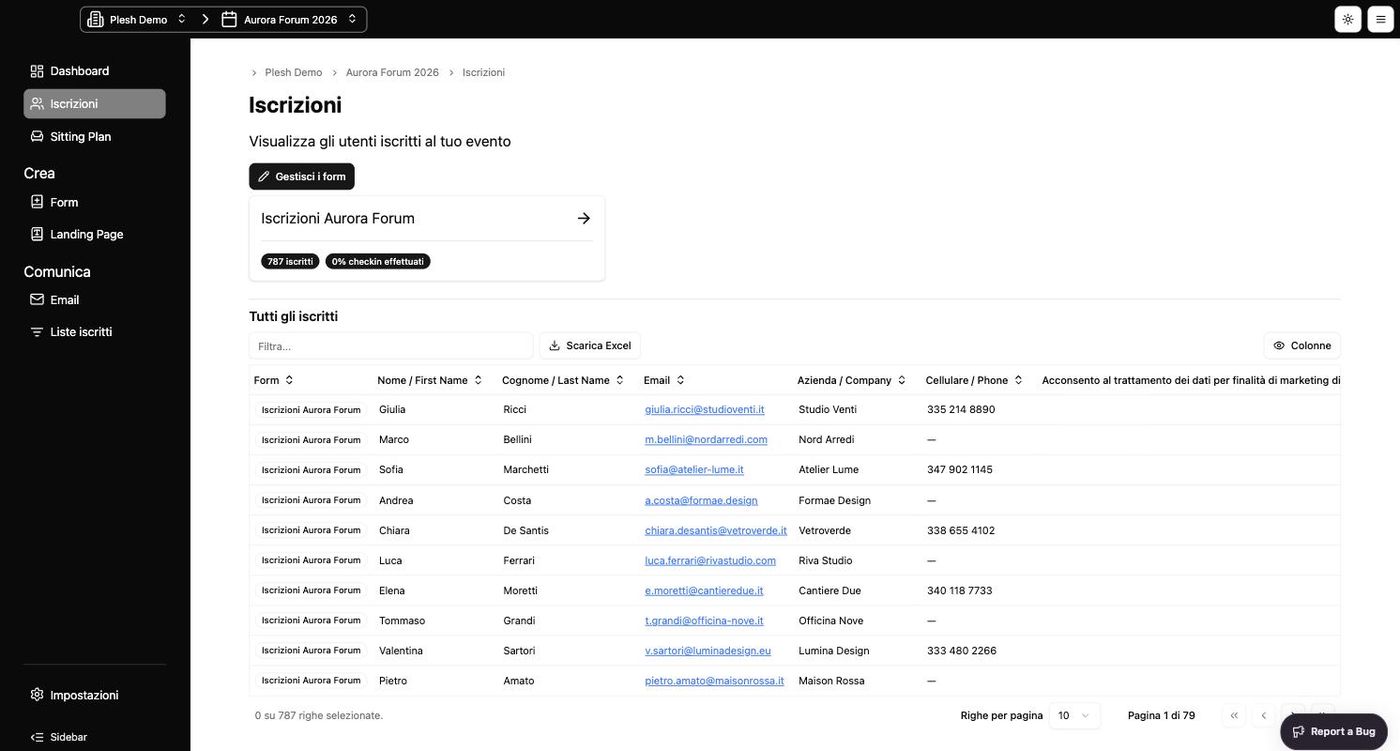Click the company cell Studio Venti
1400x751 pixels.
[x=828, y=410]
